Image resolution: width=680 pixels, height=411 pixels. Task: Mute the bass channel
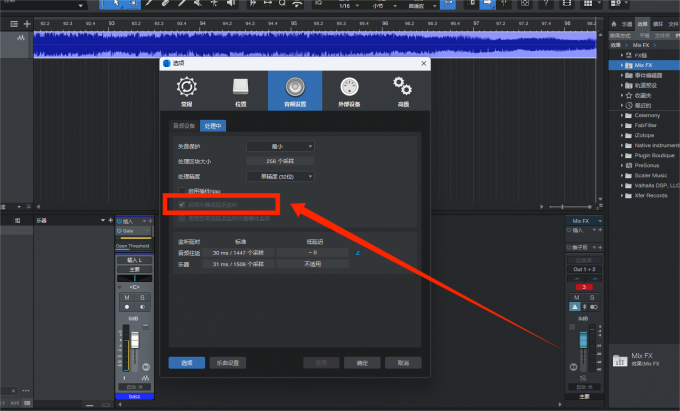(x=127, y=297)
